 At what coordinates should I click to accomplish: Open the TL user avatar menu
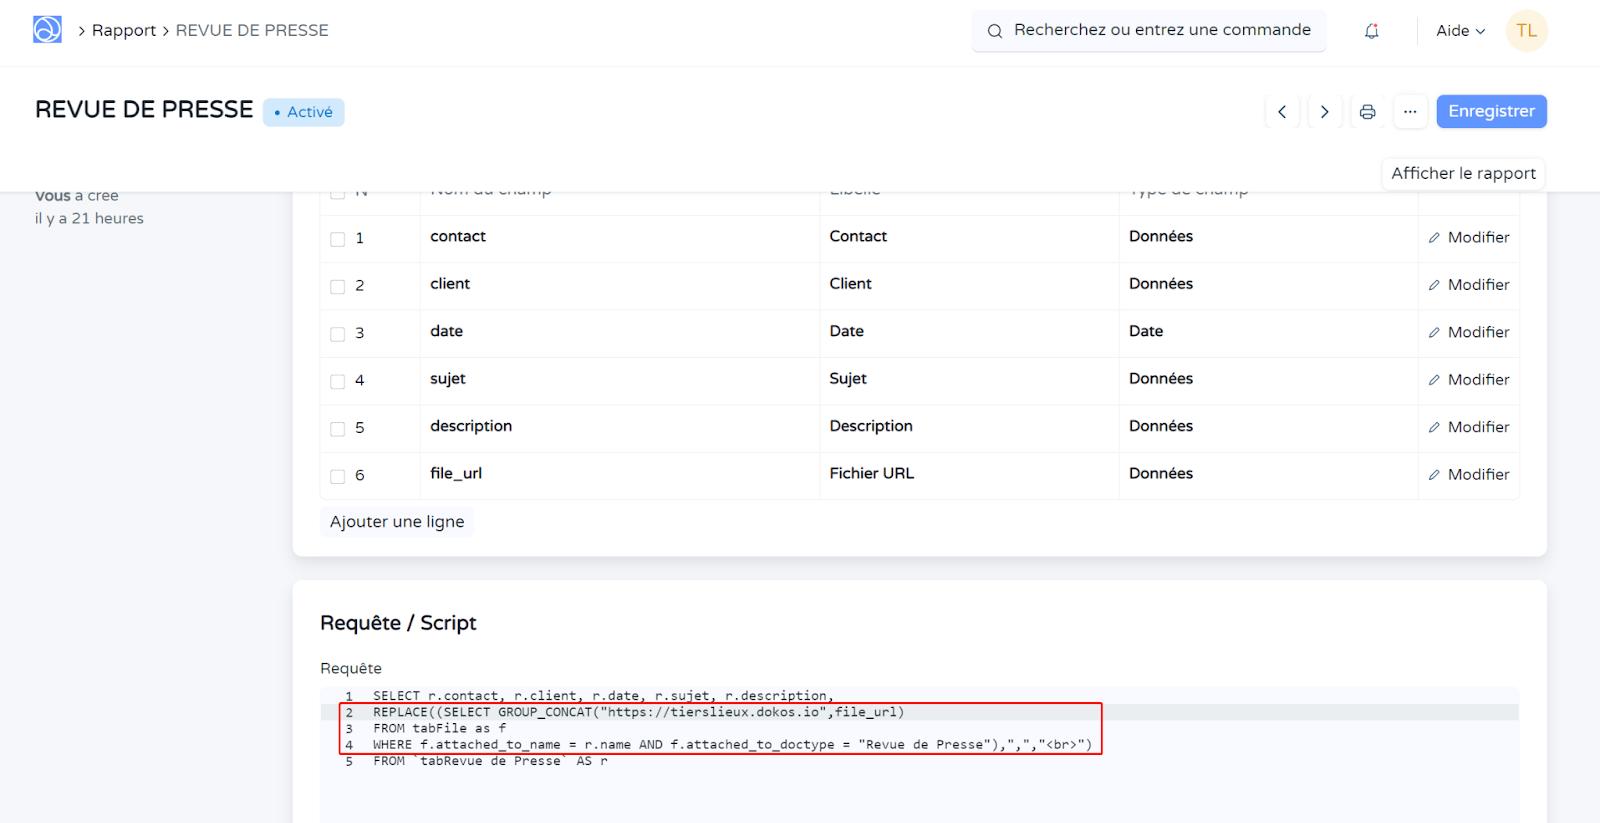coord(1526,31)
